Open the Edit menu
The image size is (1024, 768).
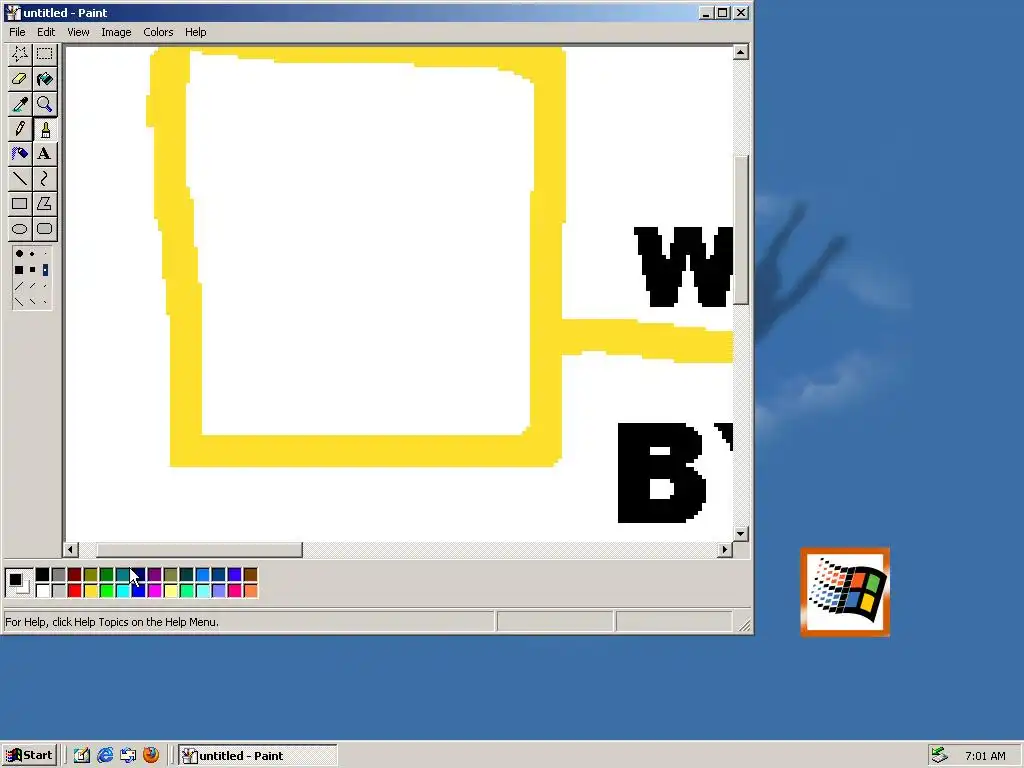pos(46,32)
